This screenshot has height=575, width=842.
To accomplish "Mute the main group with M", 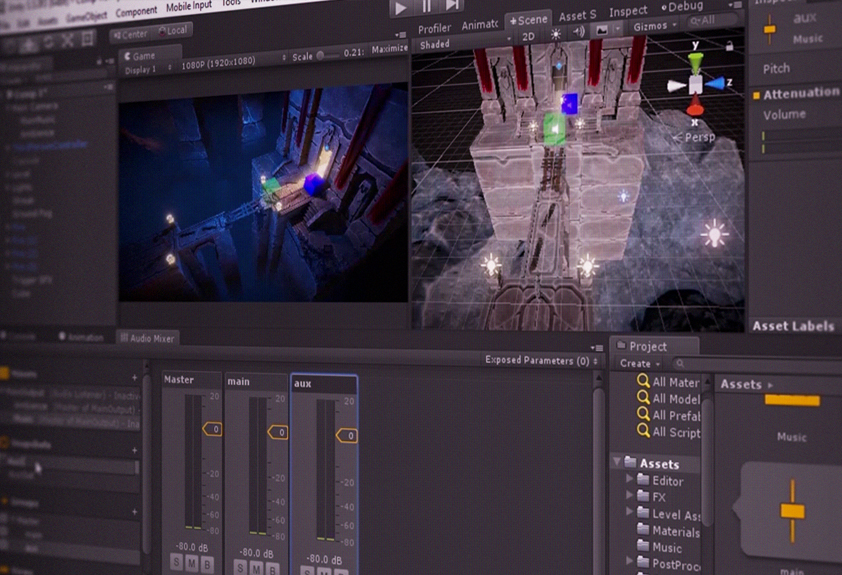I will (257, 569).
